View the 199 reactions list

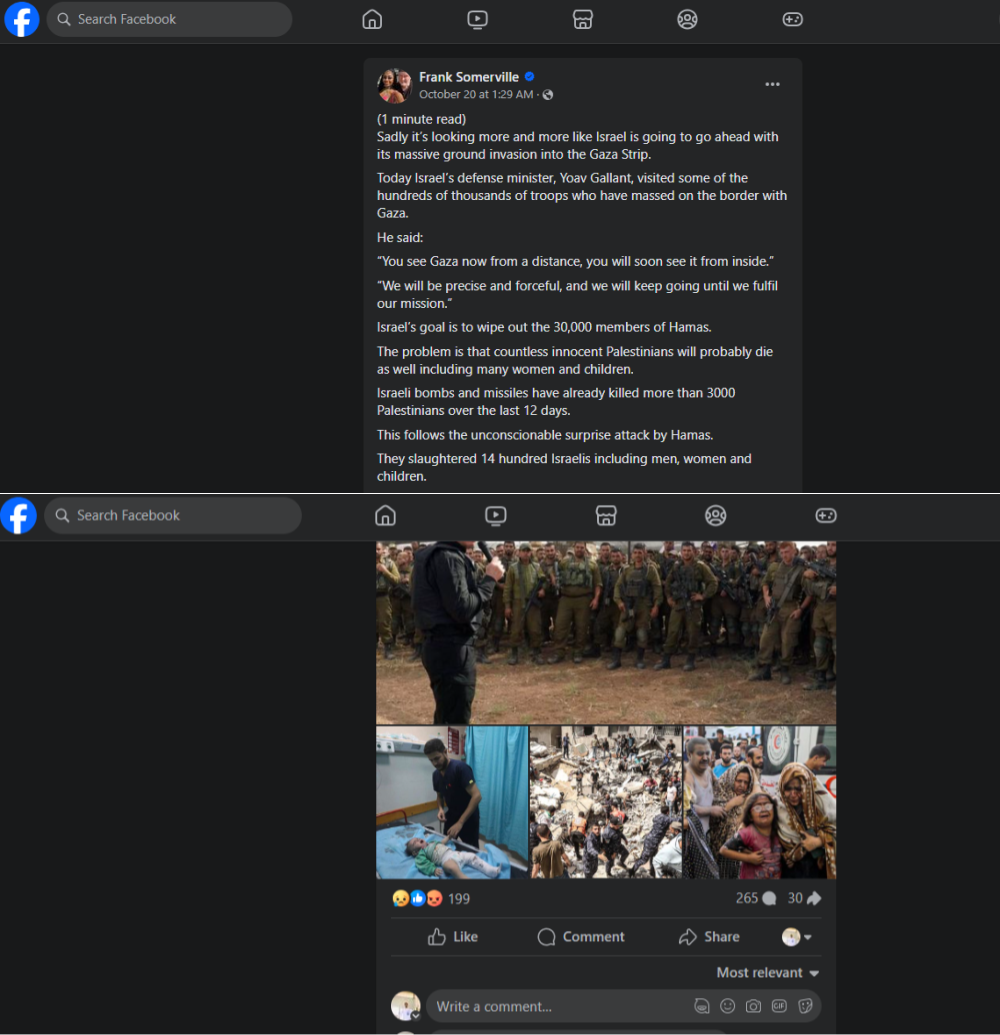pos(459,899)
